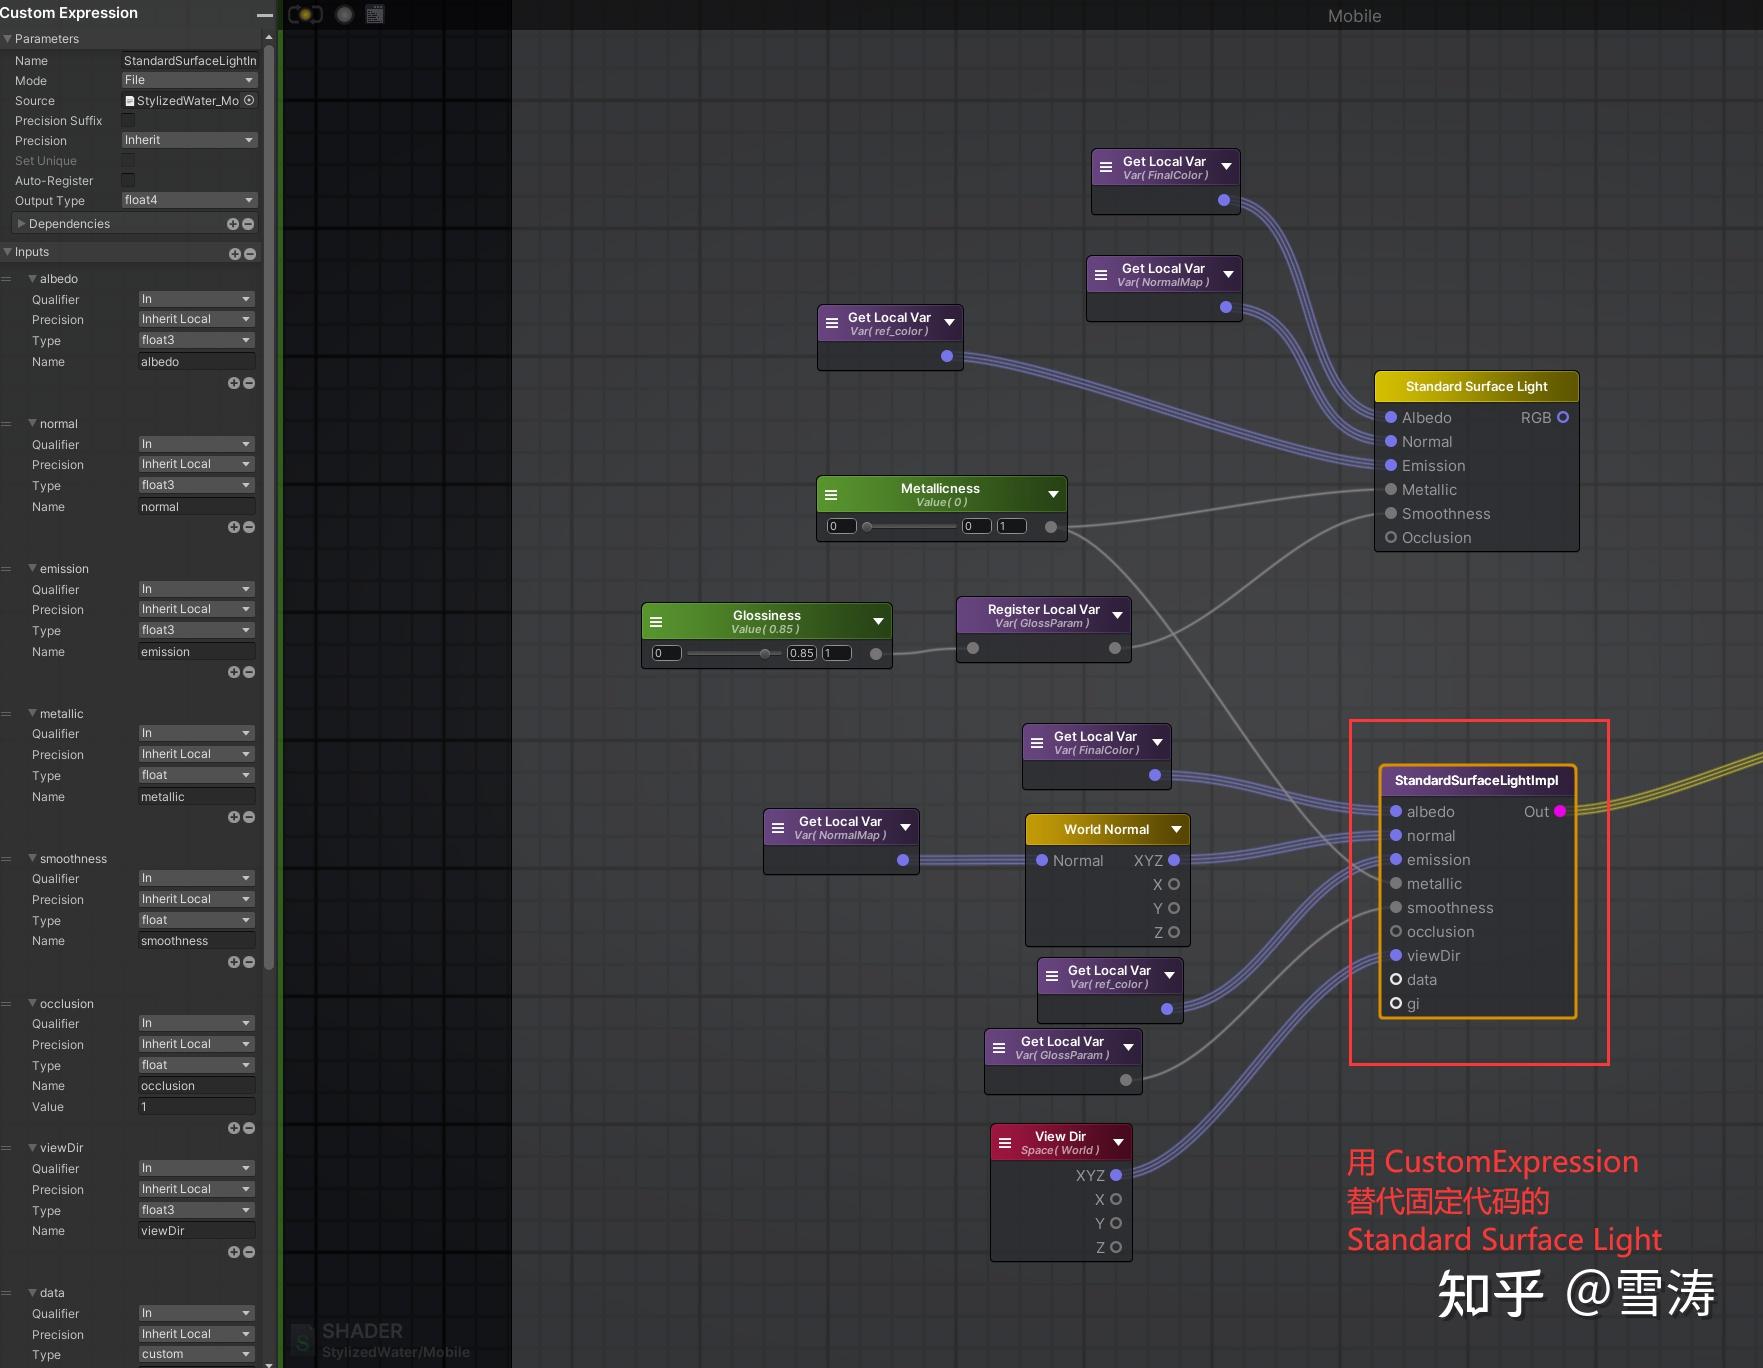The height and width of the screenshot is (1368, 1763).
Task: Open the Mode dropdown showing File
Action: pyautogui.click(x=188, y=80)
